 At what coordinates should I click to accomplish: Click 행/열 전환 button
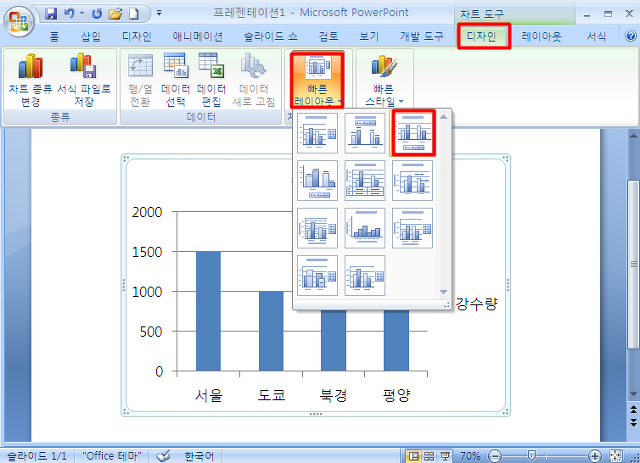(x=140, y=80)
